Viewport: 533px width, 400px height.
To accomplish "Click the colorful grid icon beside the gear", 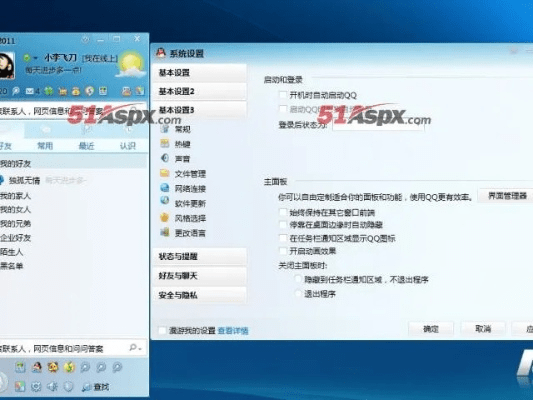I will click(x=20, y=387).
